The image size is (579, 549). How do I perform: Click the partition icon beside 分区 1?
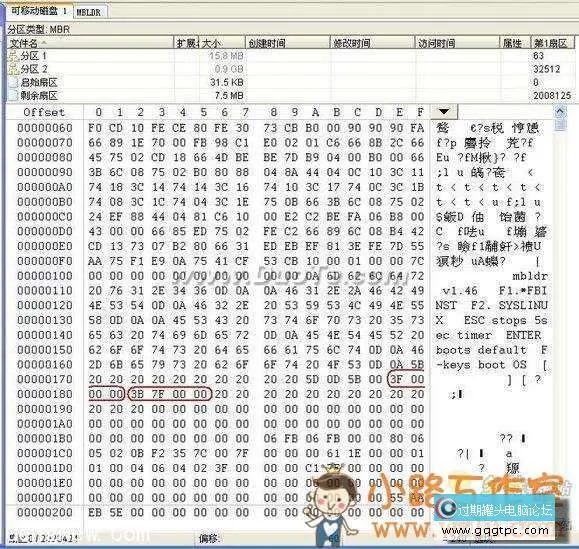[x=14, y=56]
